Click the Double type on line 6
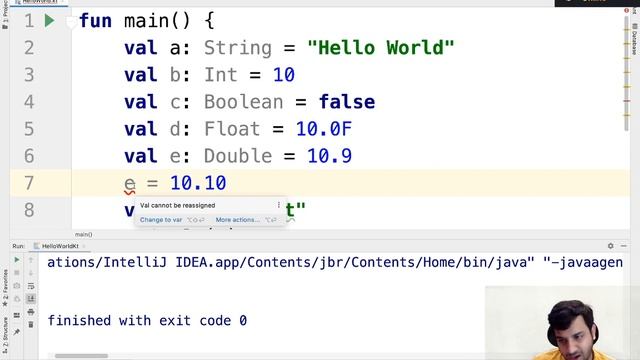Screen dimensions: 640x360 tap(238, 156)
